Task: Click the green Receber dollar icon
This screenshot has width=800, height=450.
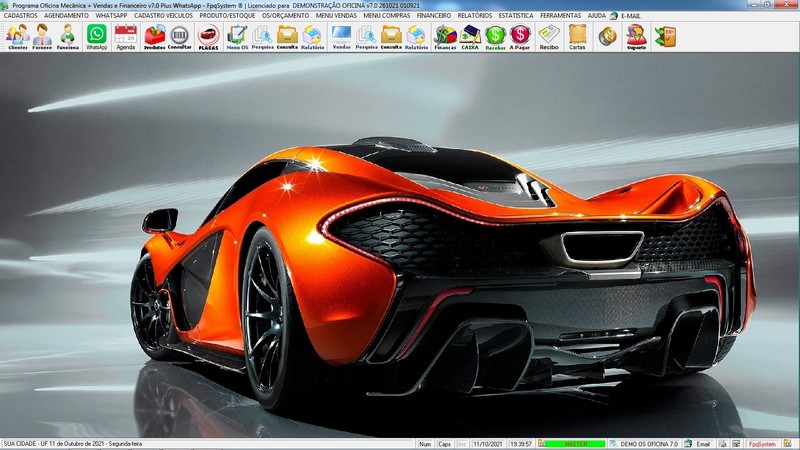Action: pos(495,37)
